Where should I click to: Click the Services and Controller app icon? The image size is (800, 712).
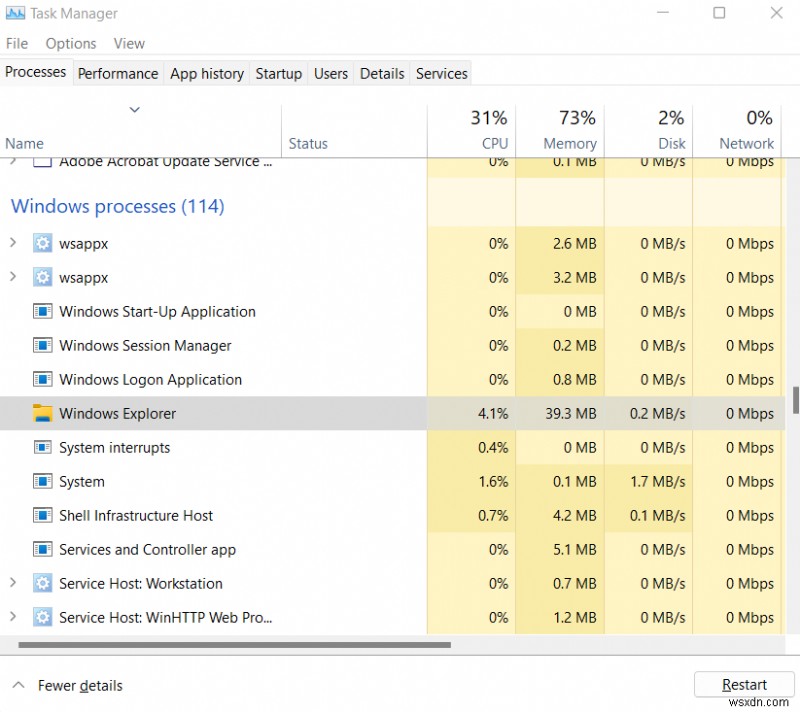pyautogui.click(x=42, y=549)
